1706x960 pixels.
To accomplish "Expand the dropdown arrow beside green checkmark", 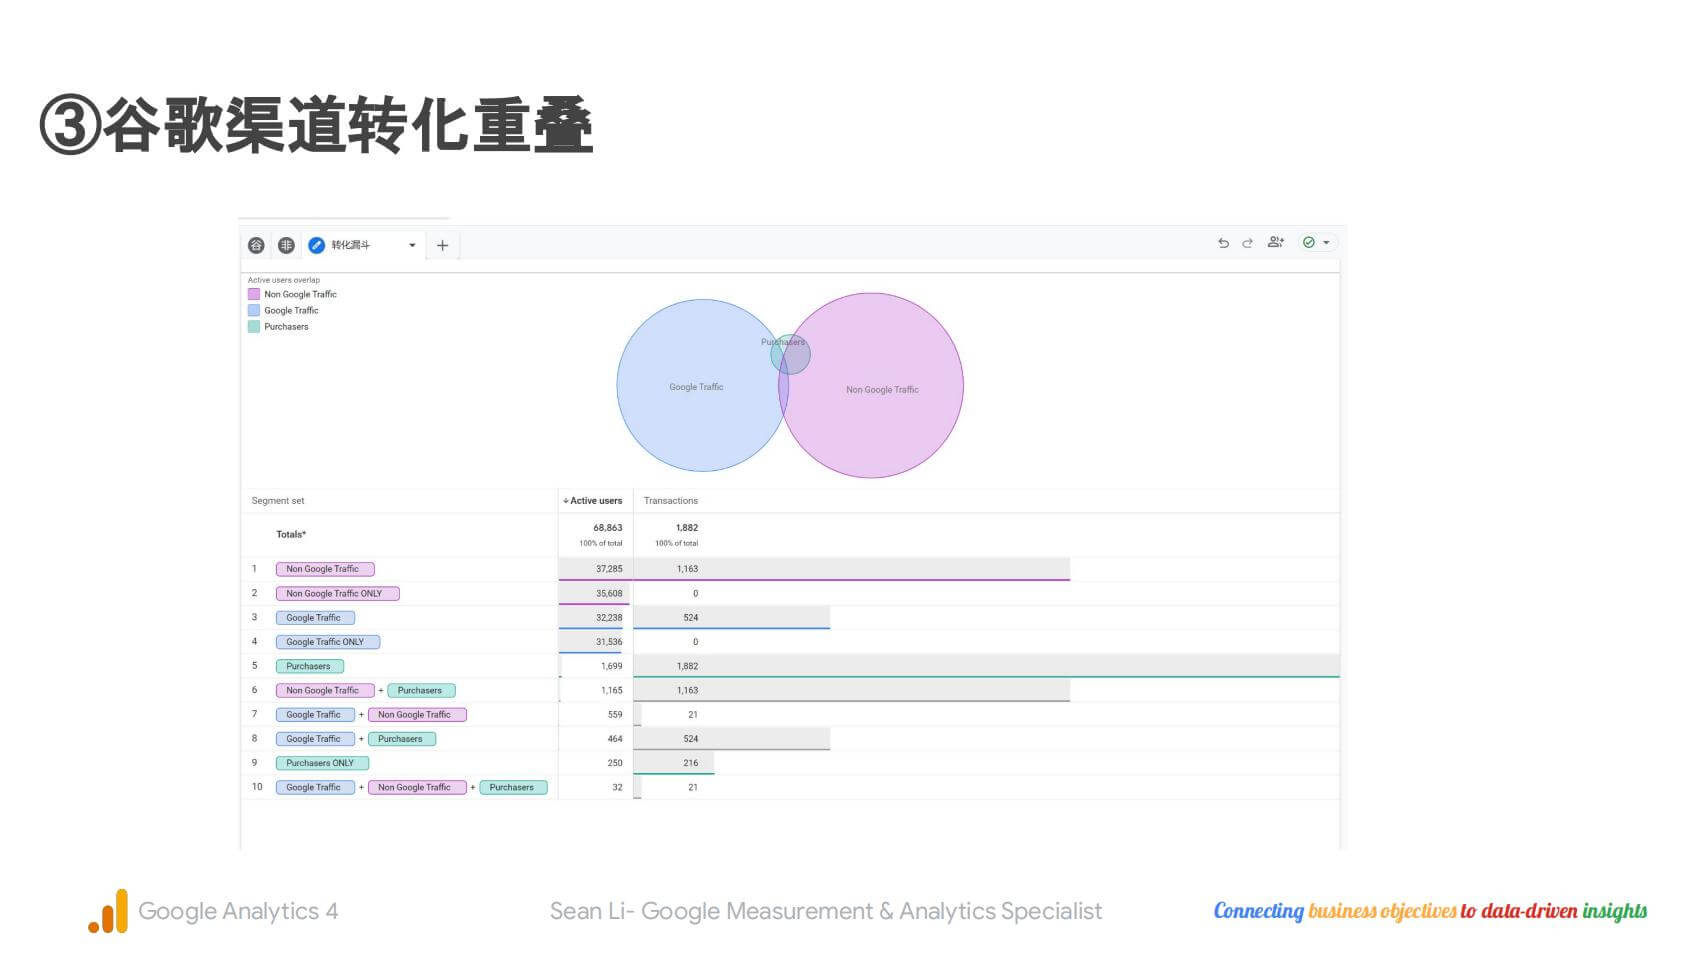I will pos(1326,243).
